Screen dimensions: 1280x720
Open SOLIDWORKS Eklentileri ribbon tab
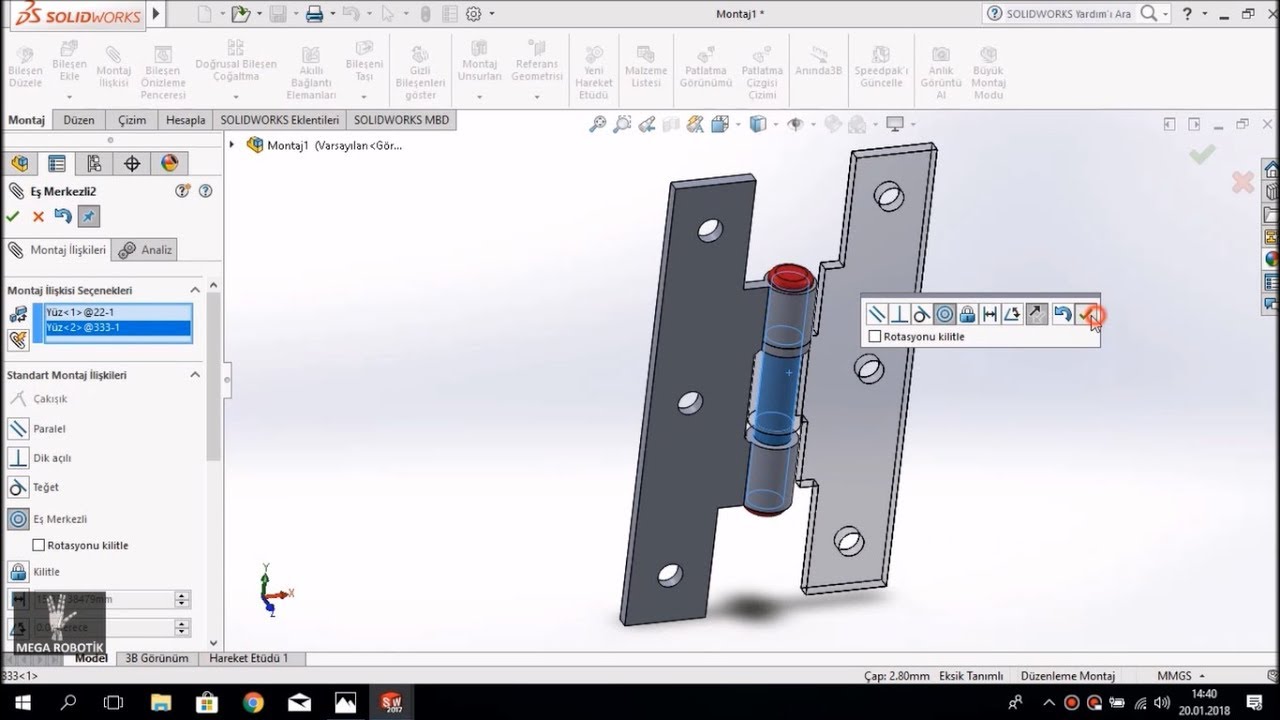pos(279,120)
